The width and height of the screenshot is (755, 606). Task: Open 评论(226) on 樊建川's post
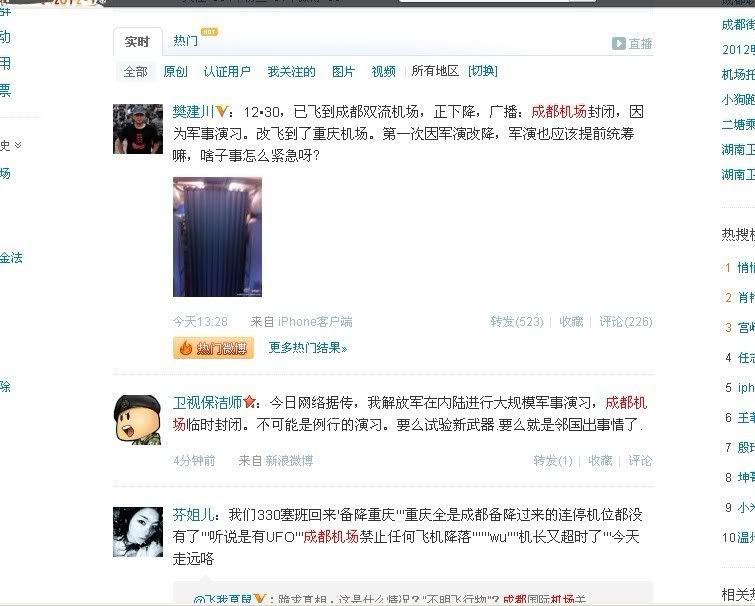(x=625, y=322)
